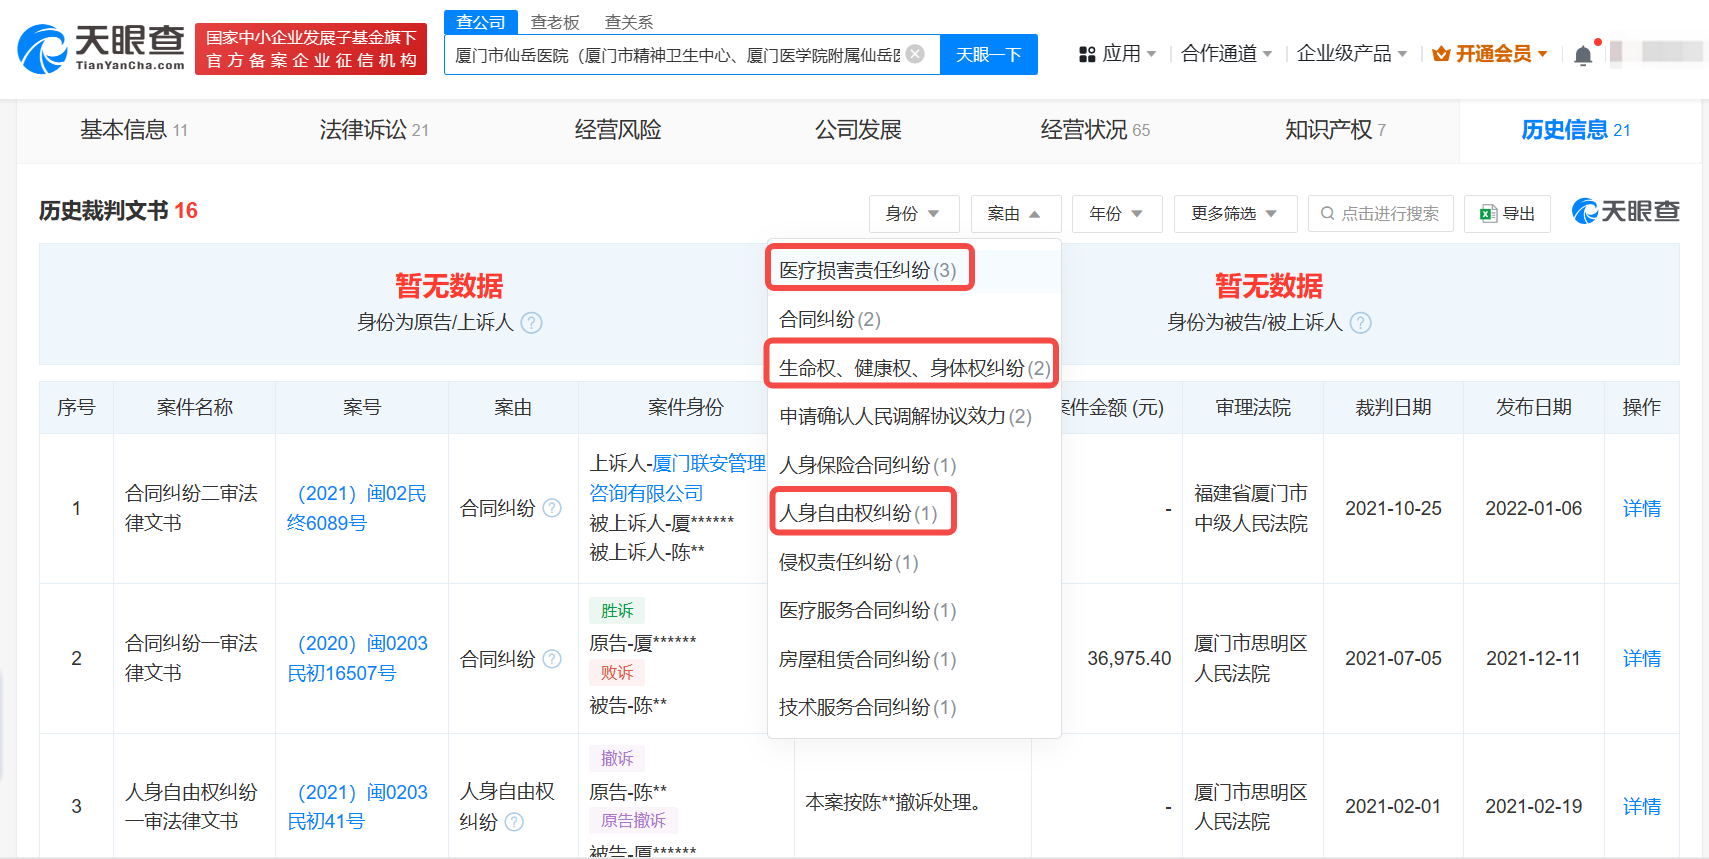Image resolution: width=1709 pixels, height=859 pixels.
Task: Switch to the 基本信息 tab
Action: coord(134,130)
